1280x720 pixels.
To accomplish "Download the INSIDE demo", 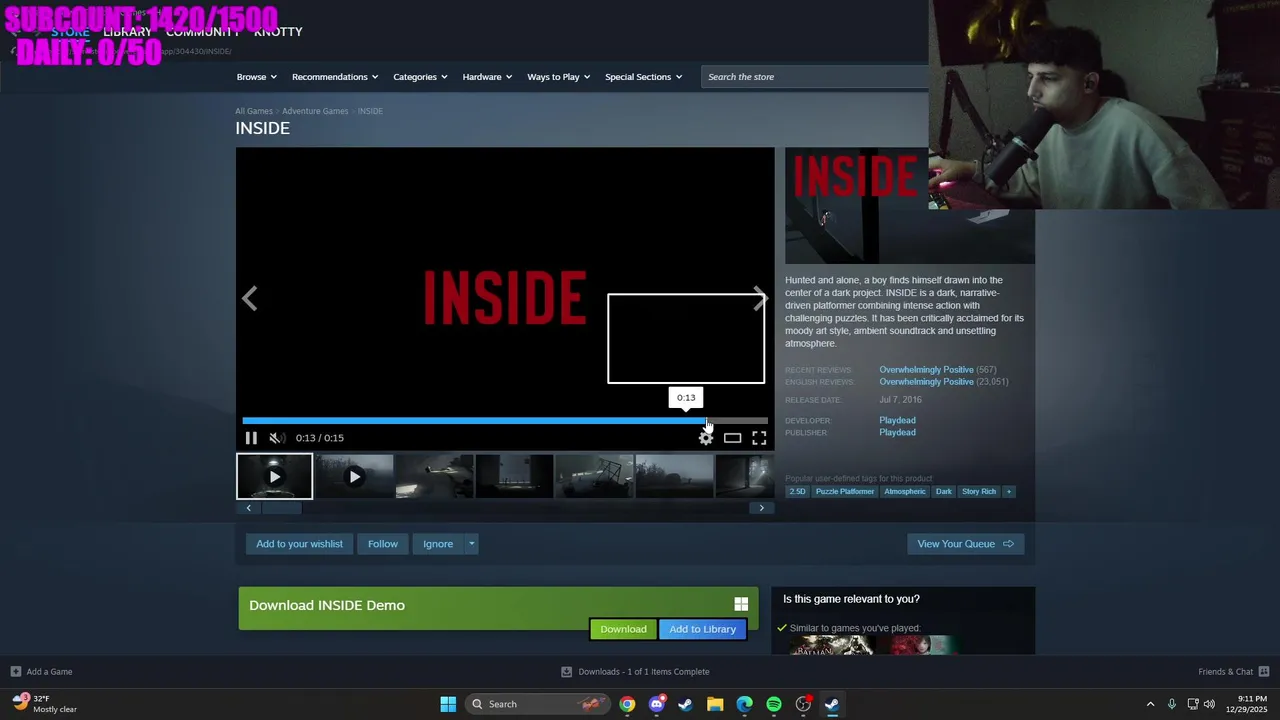I will coord(623,629).
